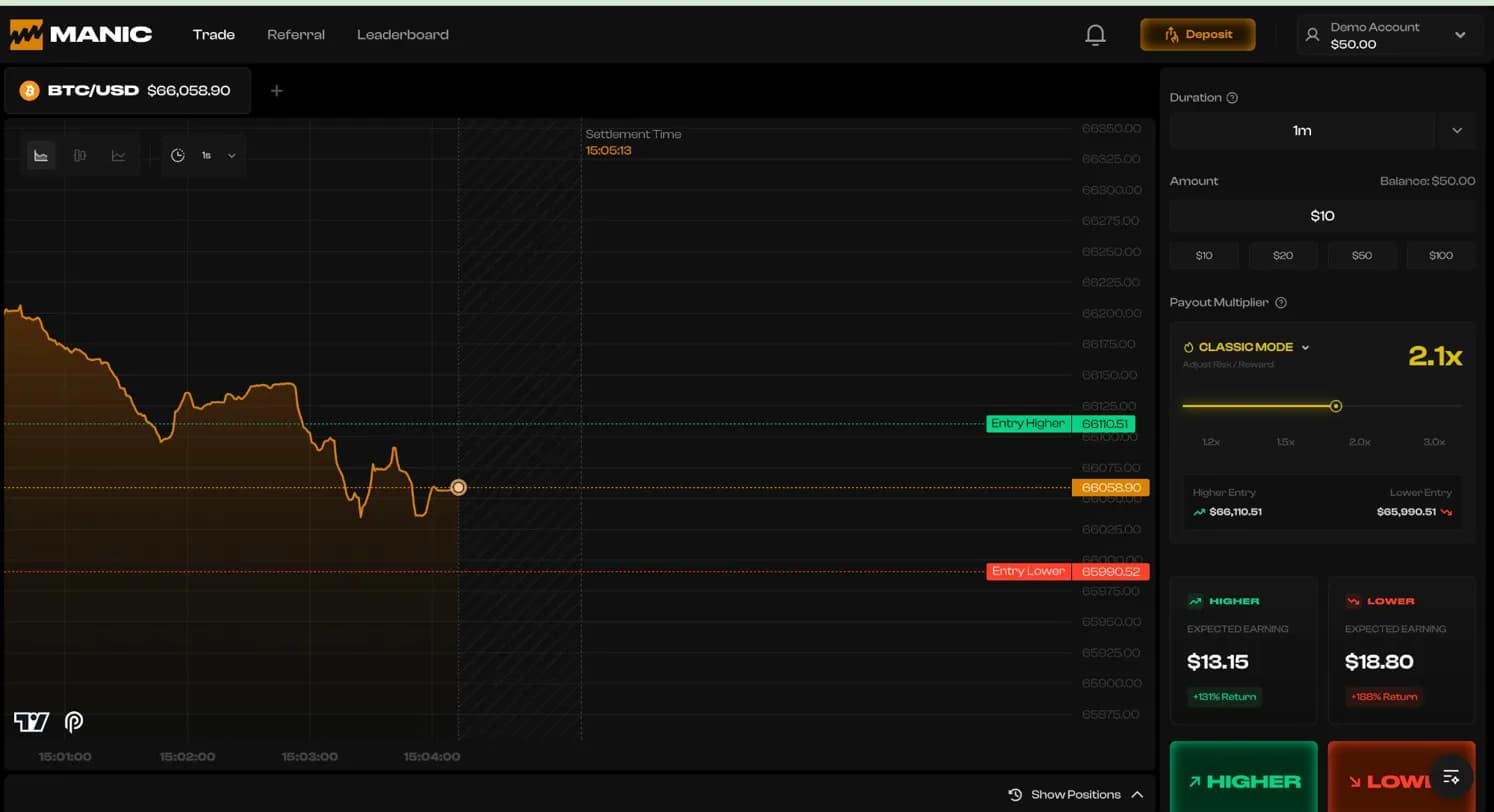Click the demo account user icon

click(x=1313, y=35)
